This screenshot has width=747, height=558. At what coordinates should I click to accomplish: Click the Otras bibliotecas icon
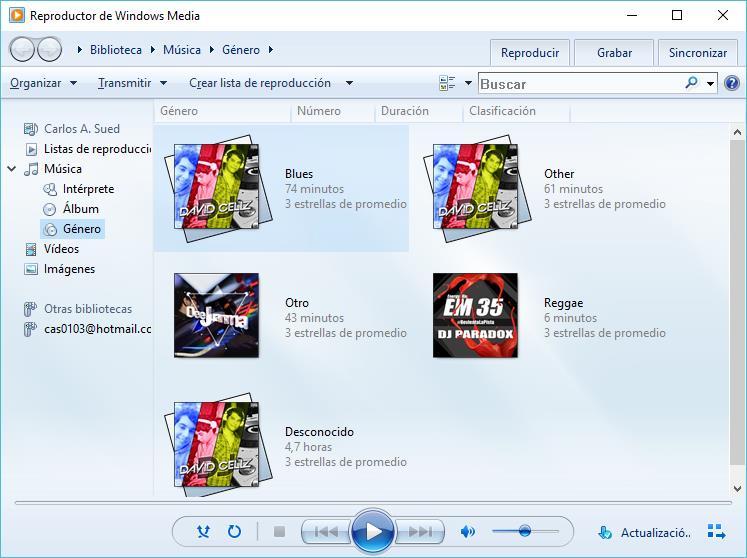coord(30,309)
